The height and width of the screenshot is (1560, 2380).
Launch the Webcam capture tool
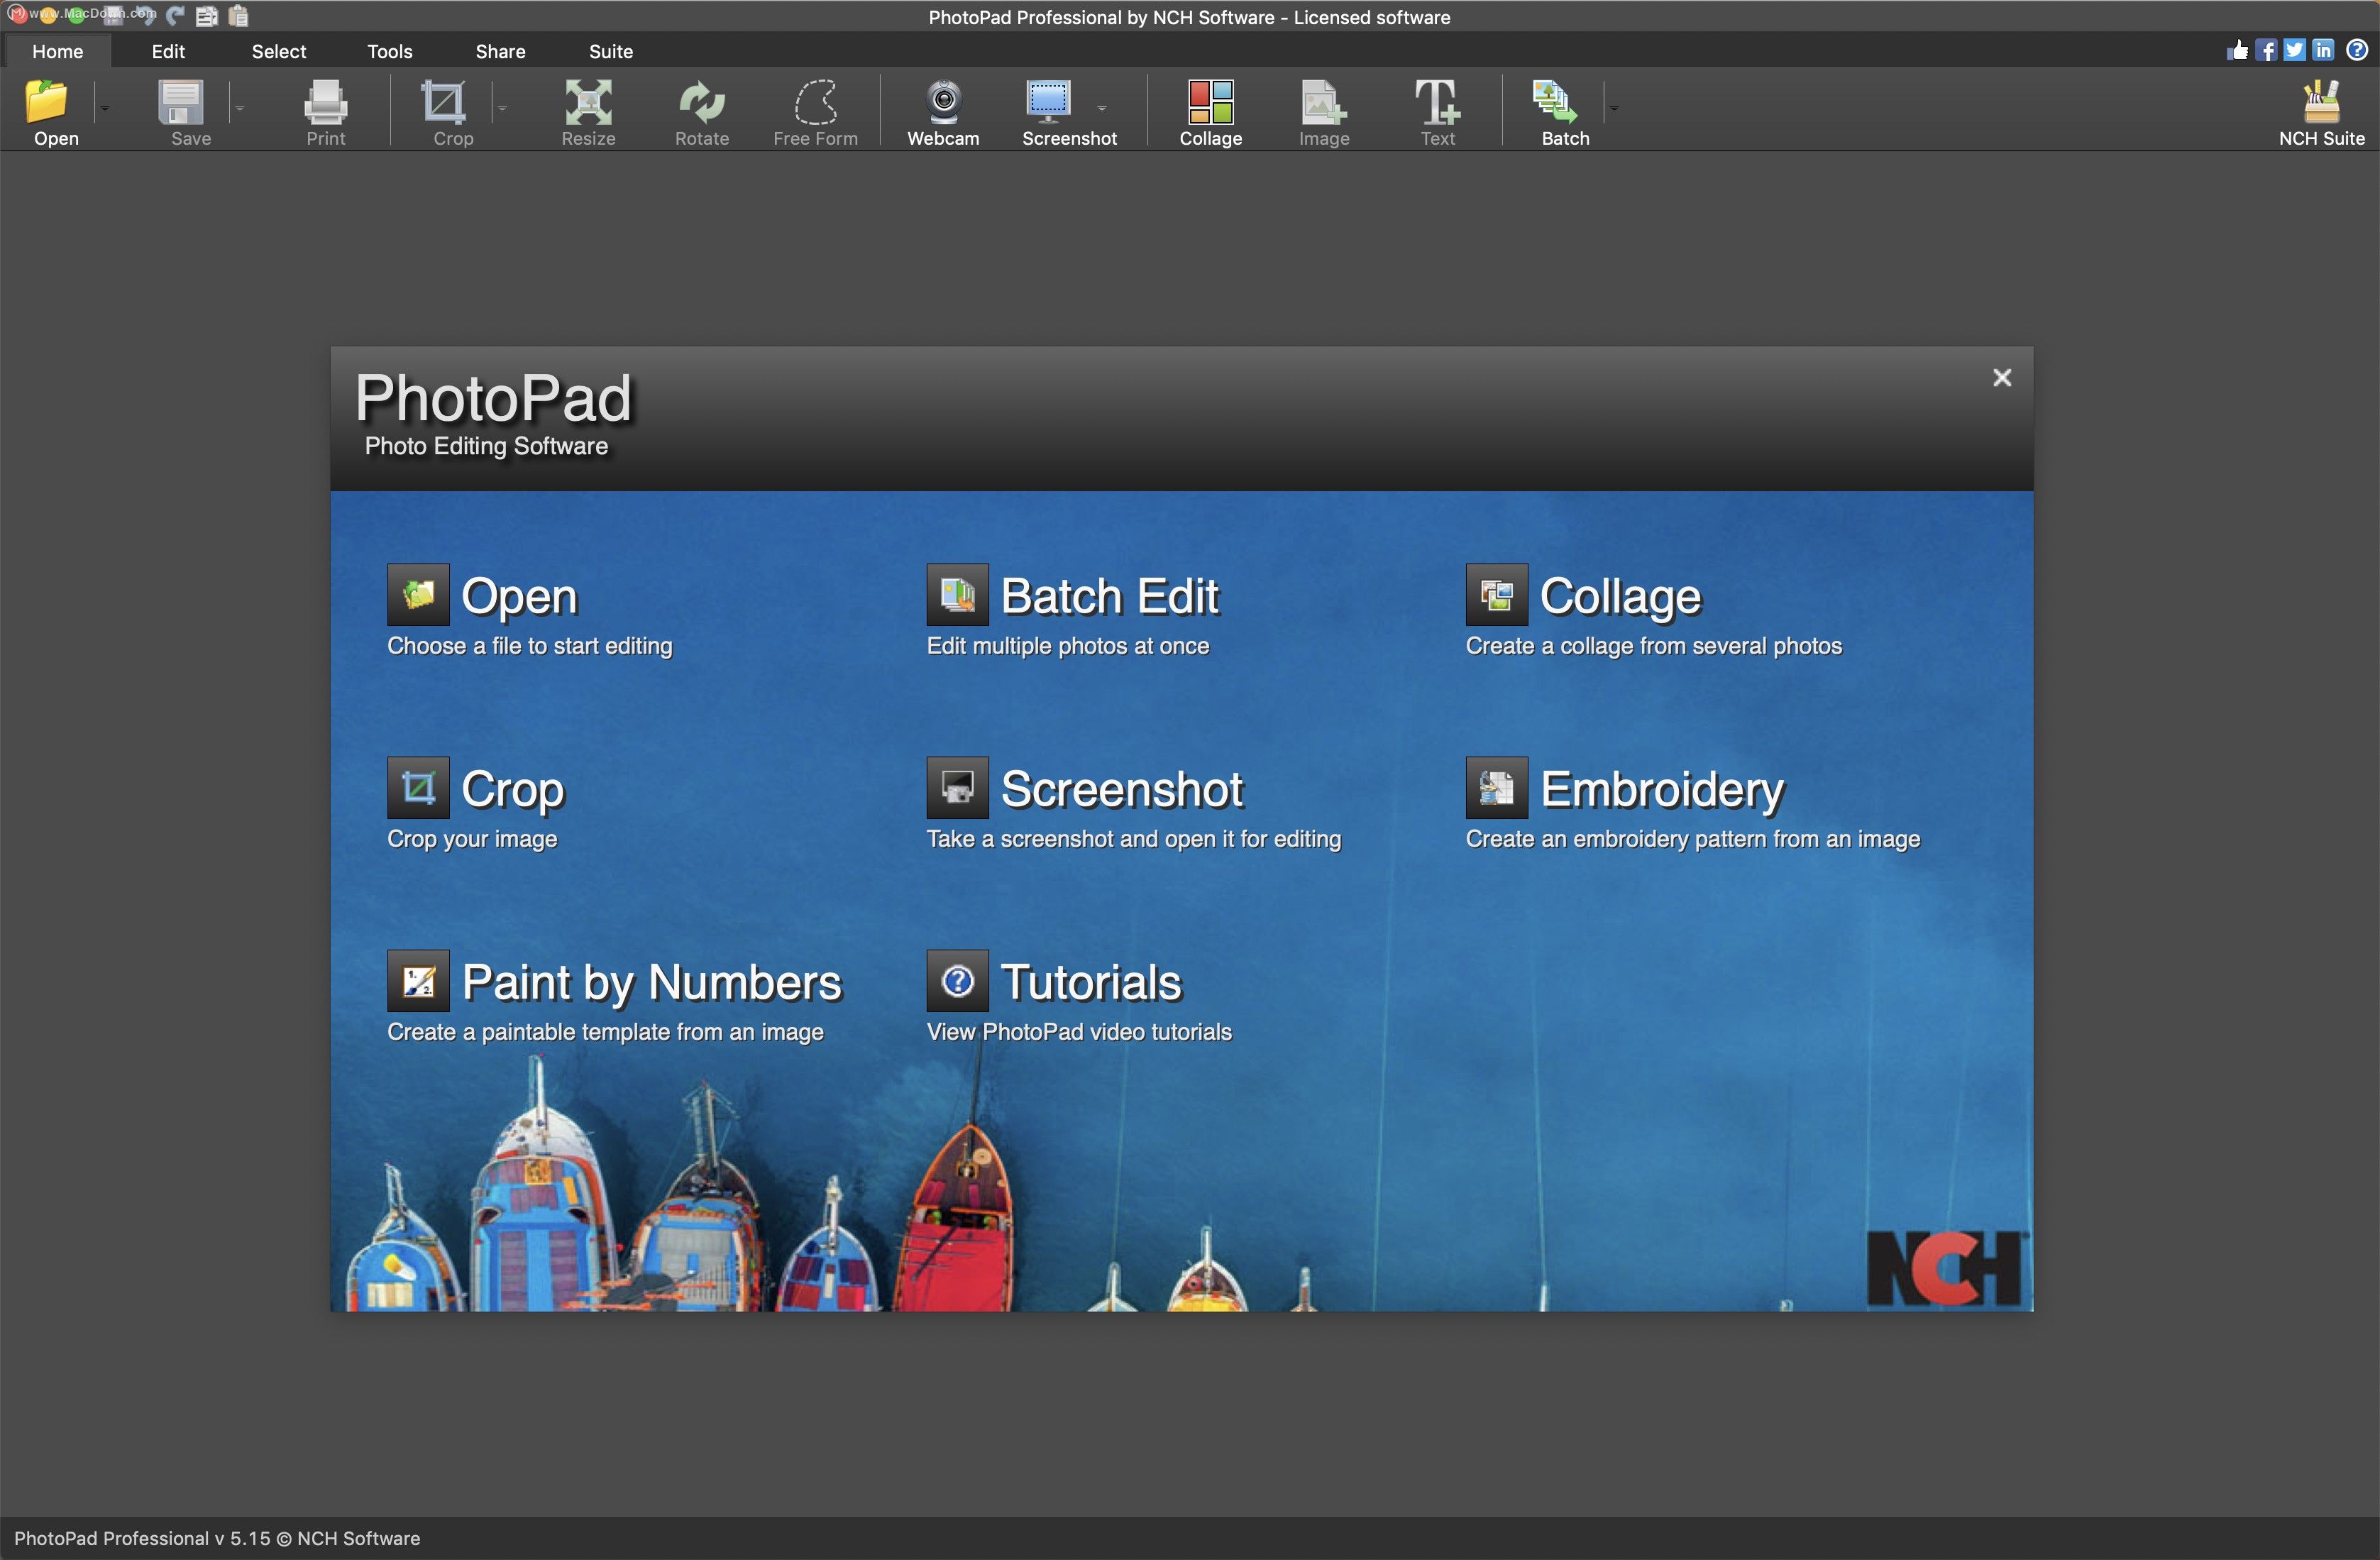click(x=943, y=101)
